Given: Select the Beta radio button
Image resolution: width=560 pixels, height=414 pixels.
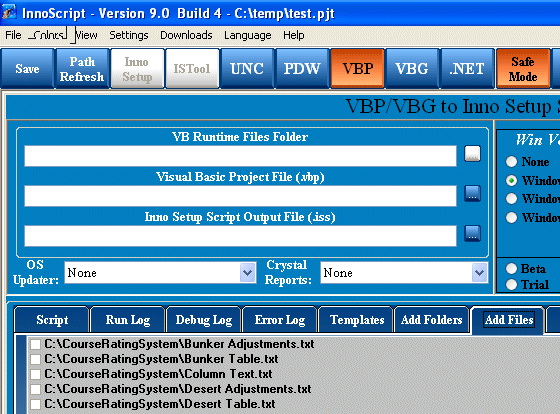Looking at the screenshot, I should pos(511,268).
